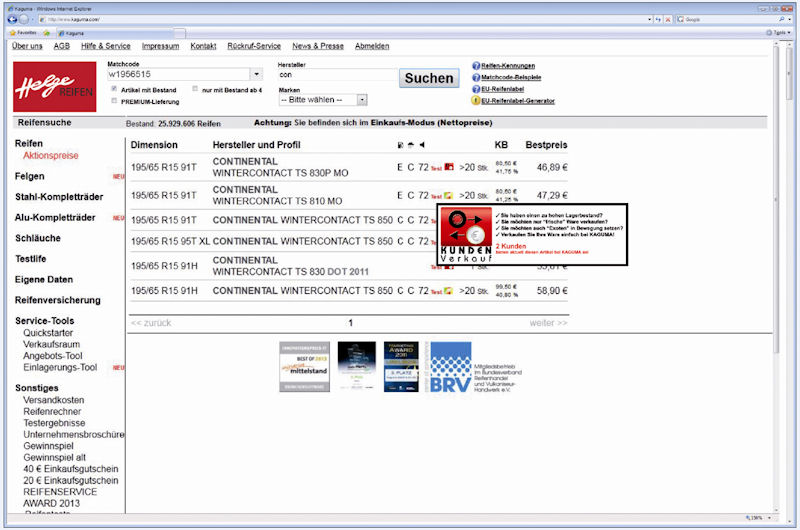Refresh the page with the blue arrows icon

tap(658, 19)
